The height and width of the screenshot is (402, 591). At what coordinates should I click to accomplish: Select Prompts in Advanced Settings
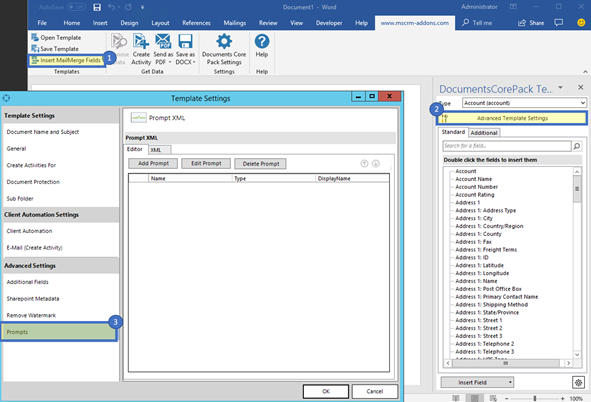59,332
